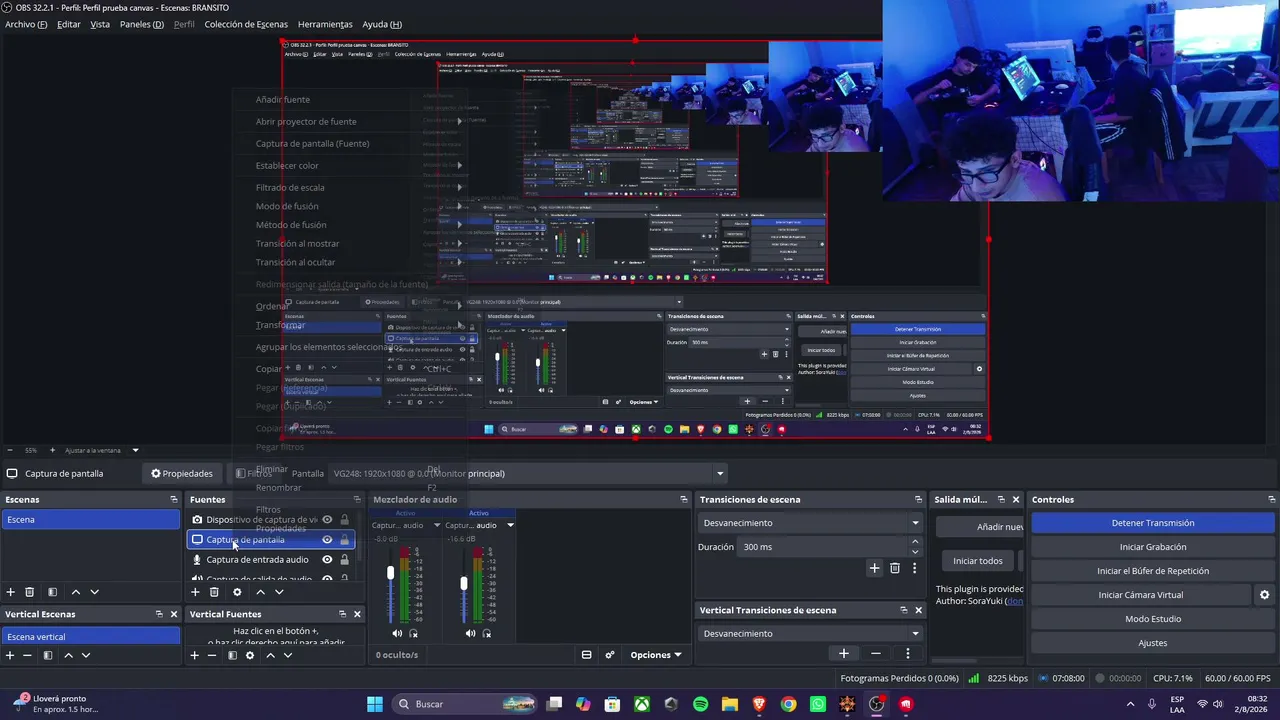Start the replay buffer (Búfer de Repetición)
Image resolution: width=1280 pixels, height=720 pixels.
1153,571
